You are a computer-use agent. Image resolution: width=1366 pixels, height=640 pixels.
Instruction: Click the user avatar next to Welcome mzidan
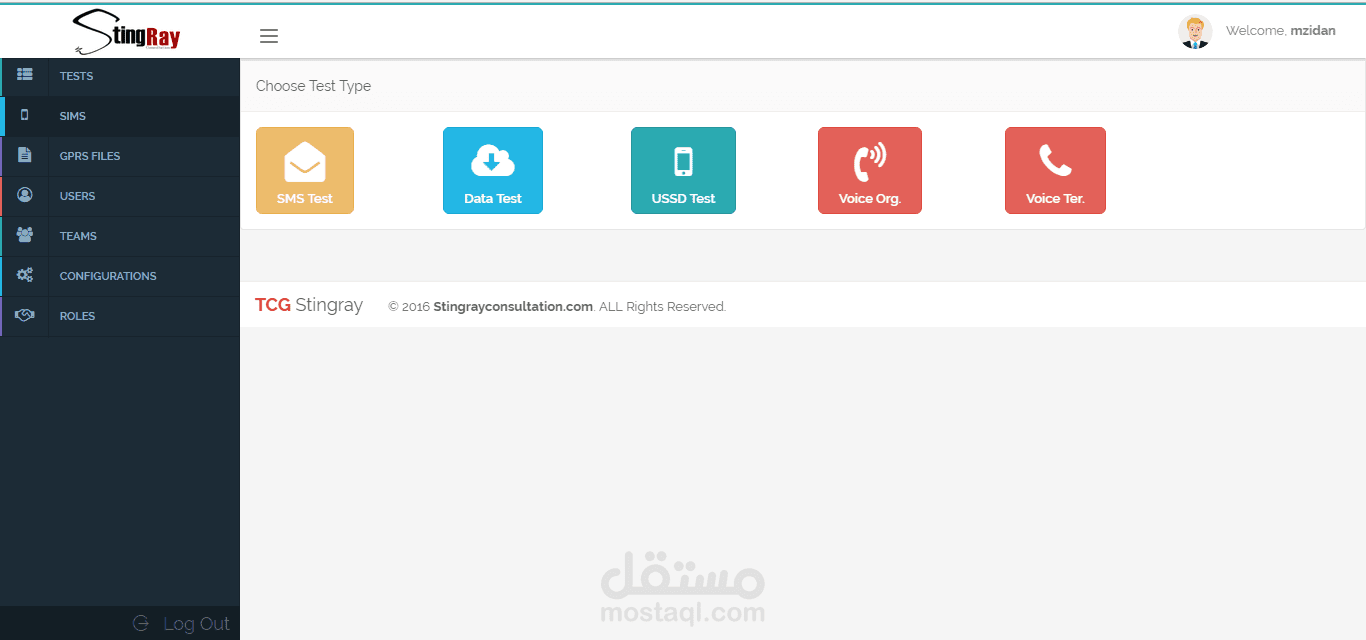click(x=1195, y=31)
